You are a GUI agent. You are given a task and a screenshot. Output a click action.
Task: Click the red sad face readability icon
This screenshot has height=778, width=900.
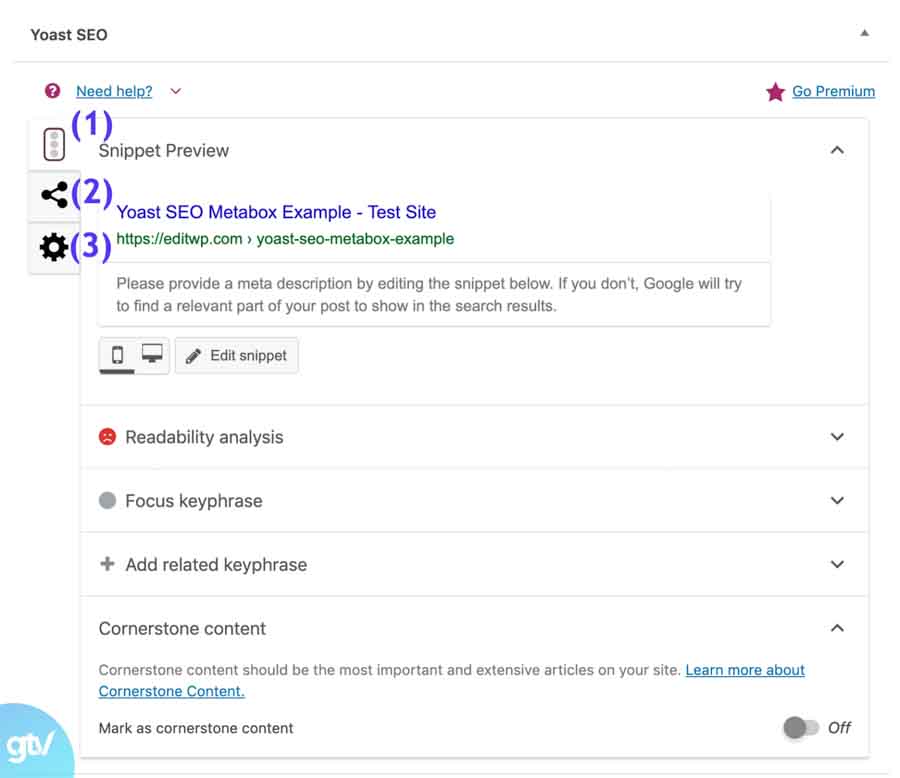point(107,437)
